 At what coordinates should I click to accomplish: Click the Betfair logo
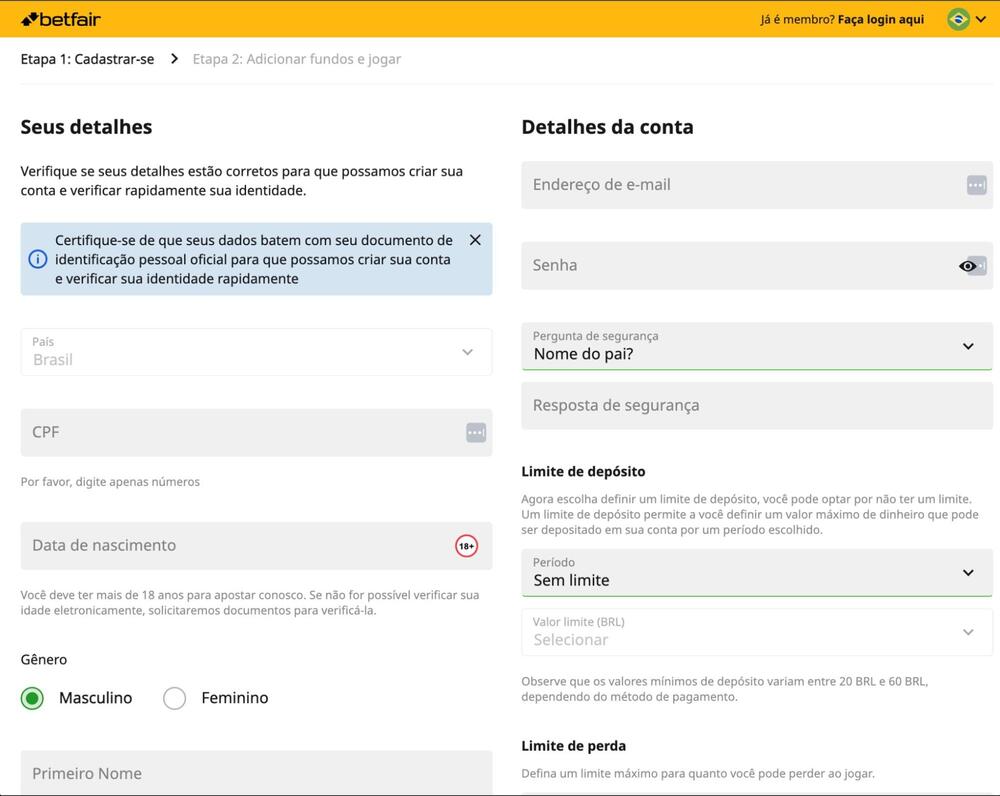point(61,19)
